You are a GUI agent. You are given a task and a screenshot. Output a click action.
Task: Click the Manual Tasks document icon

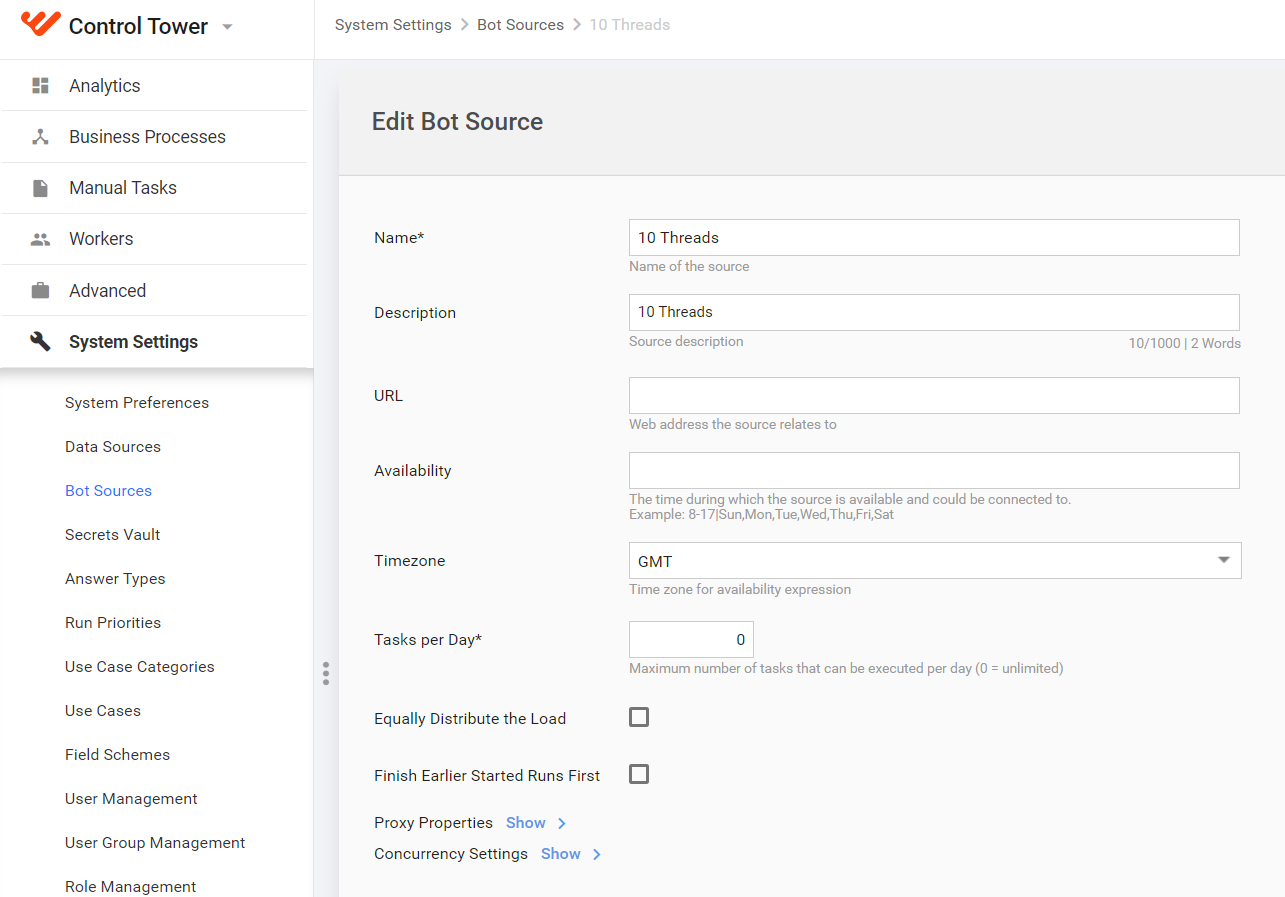(40, 188)
